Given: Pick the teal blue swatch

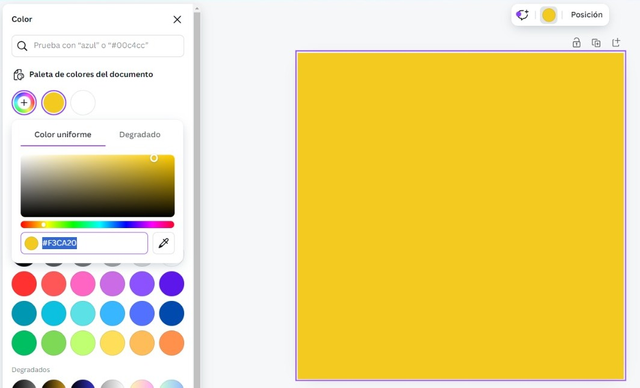Looking at the screenshot, I should [x=24, y=313].
